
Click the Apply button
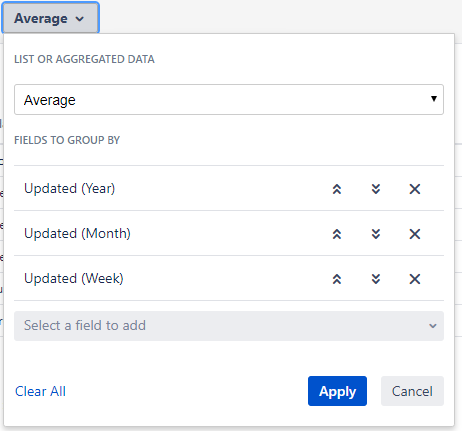337,391
